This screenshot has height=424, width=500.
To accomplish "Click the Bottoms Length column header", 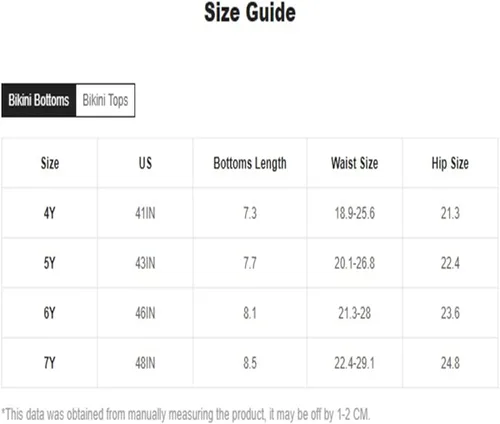I will coord(250,164).
